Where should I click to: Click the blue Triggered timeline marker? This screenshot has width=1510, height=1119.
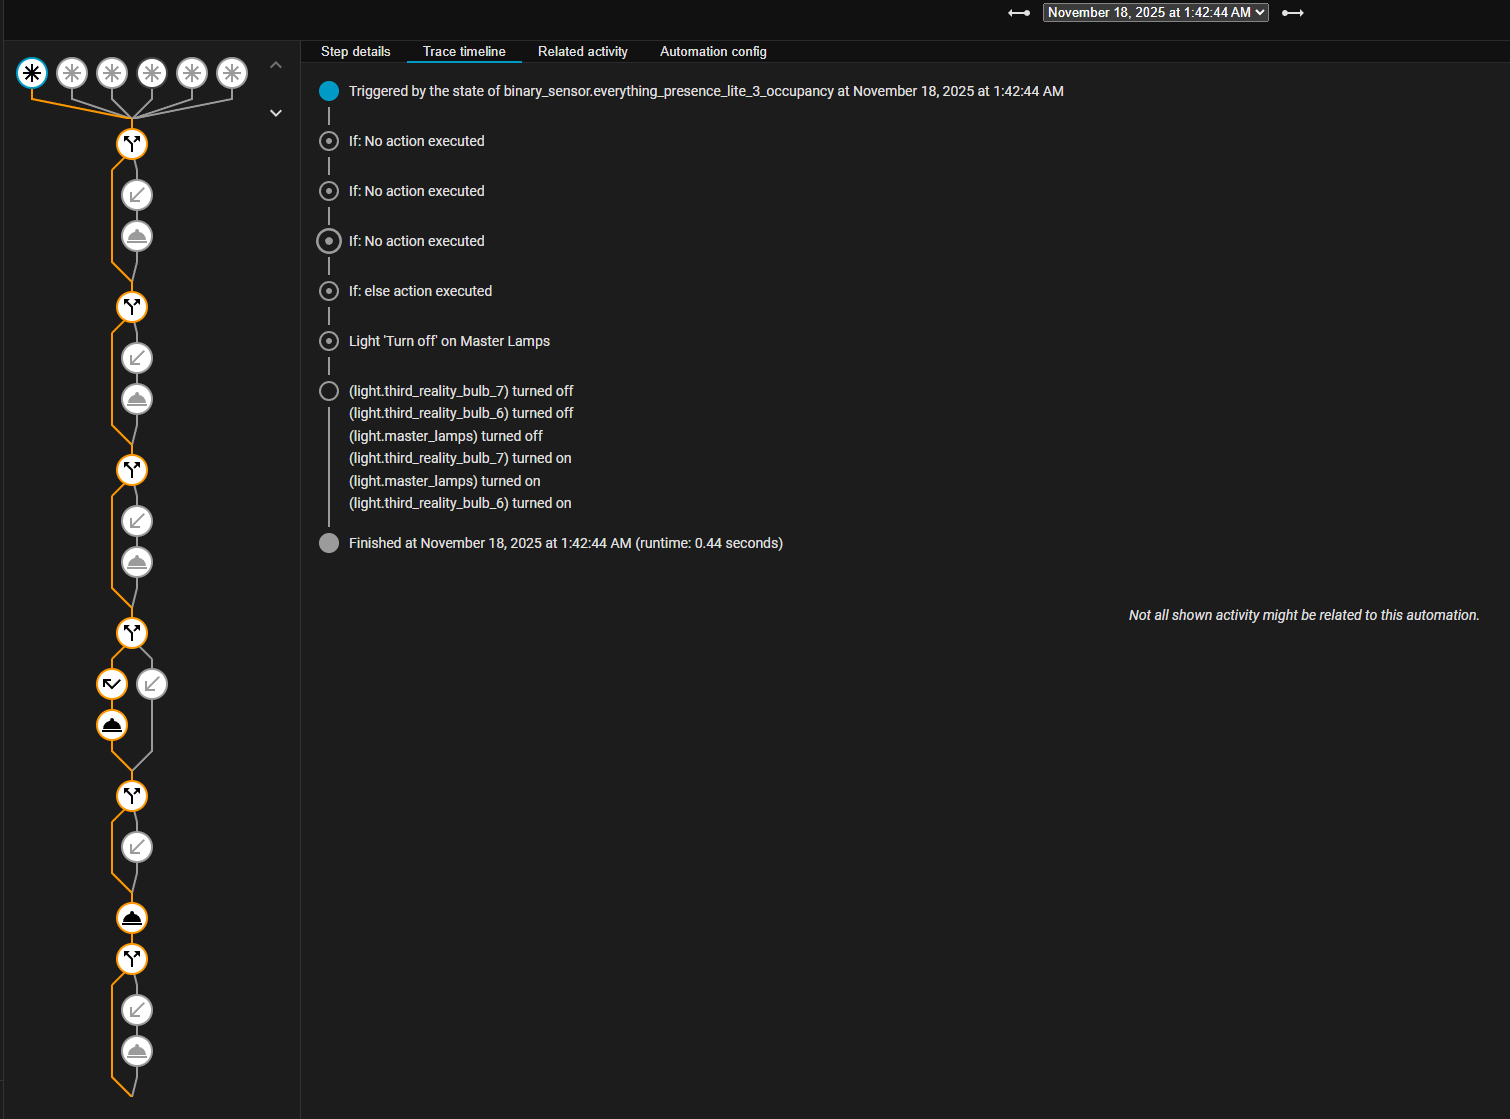click(329, 91)
